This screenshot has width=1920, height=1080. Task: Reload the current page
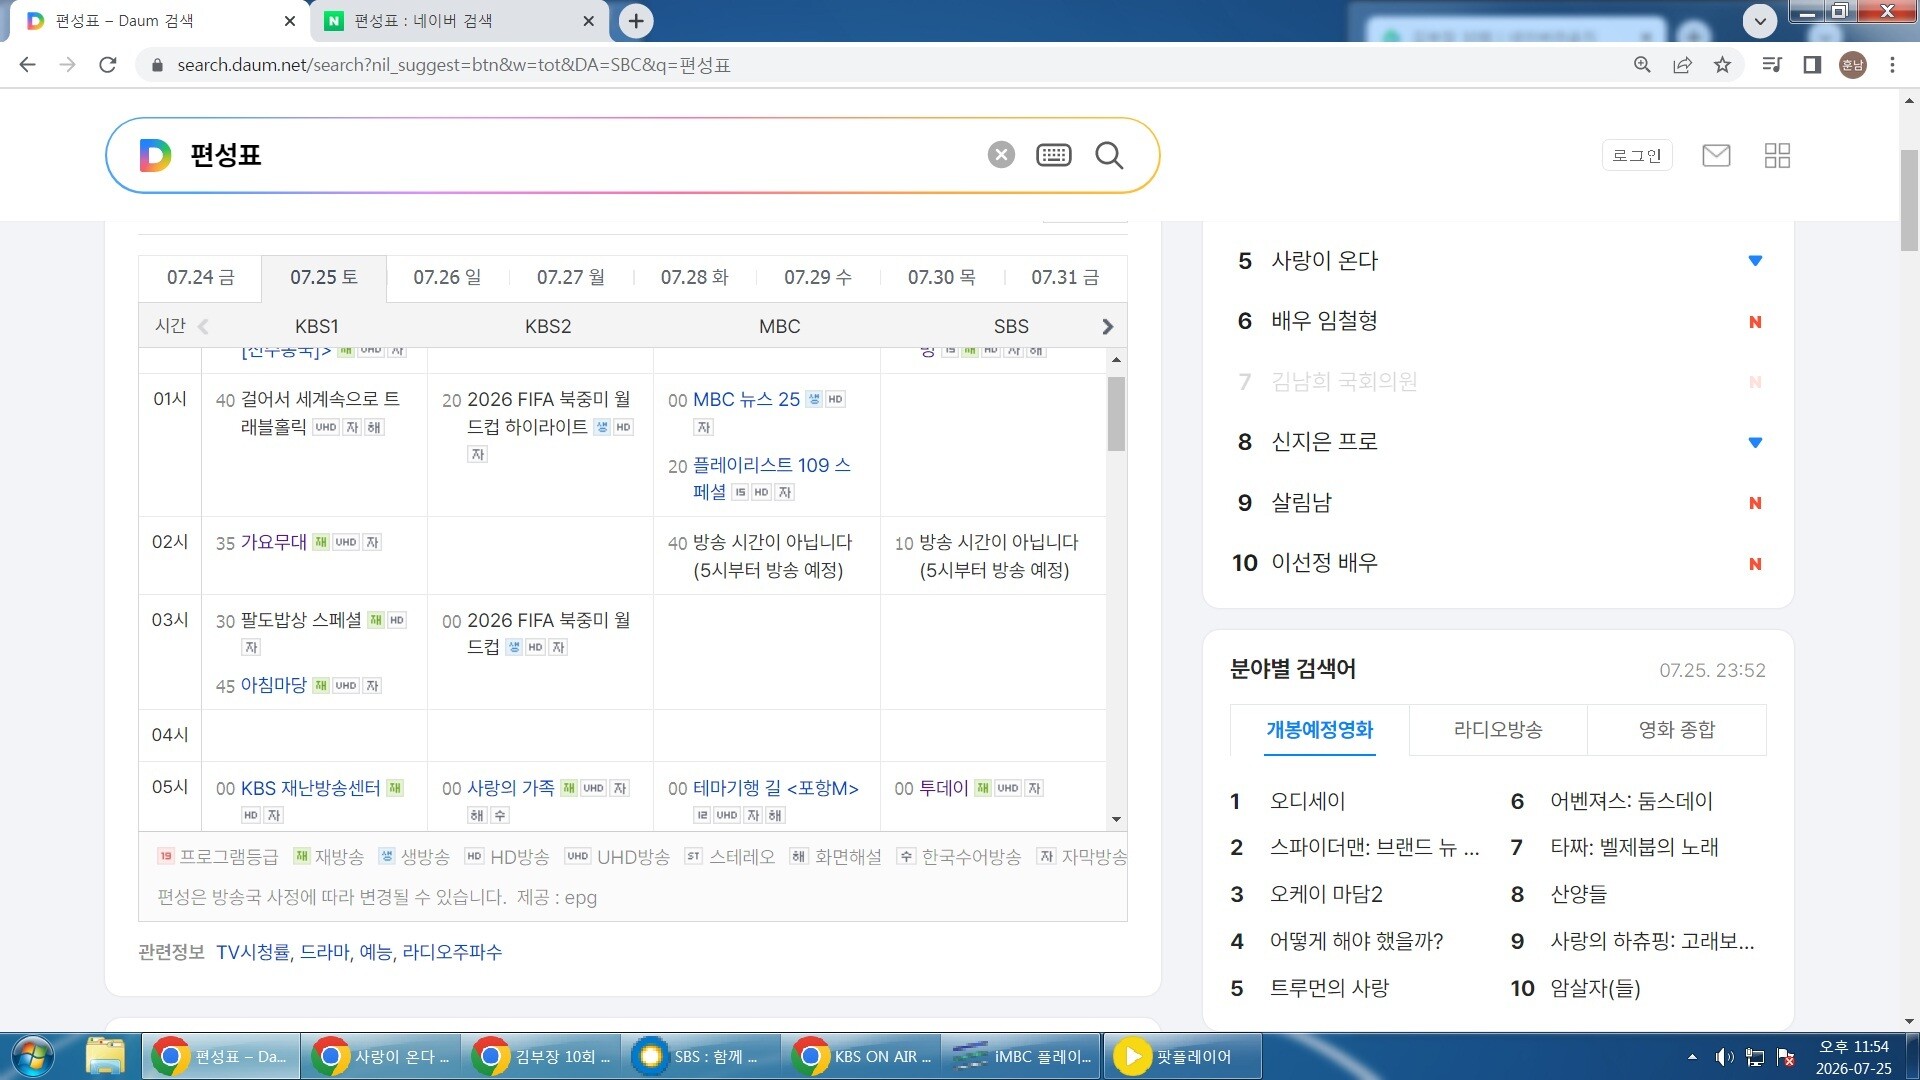(108, 65)
